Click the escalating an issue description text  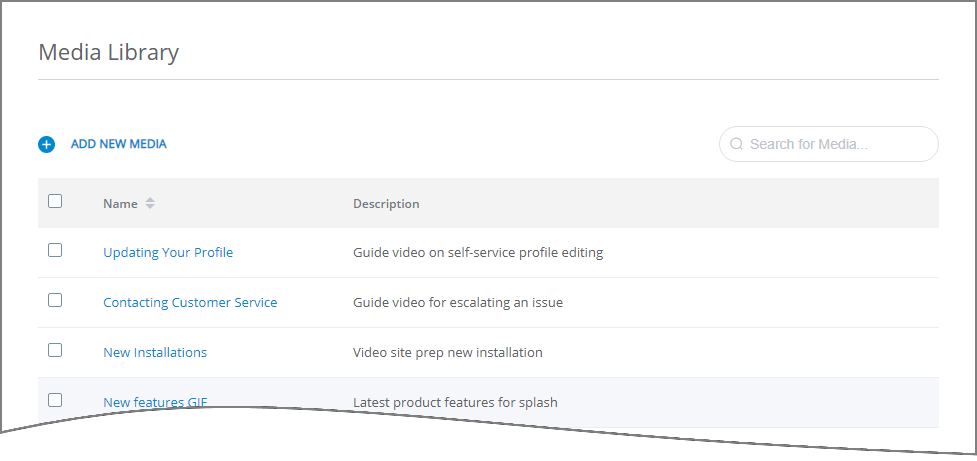[x=458, y=302]
